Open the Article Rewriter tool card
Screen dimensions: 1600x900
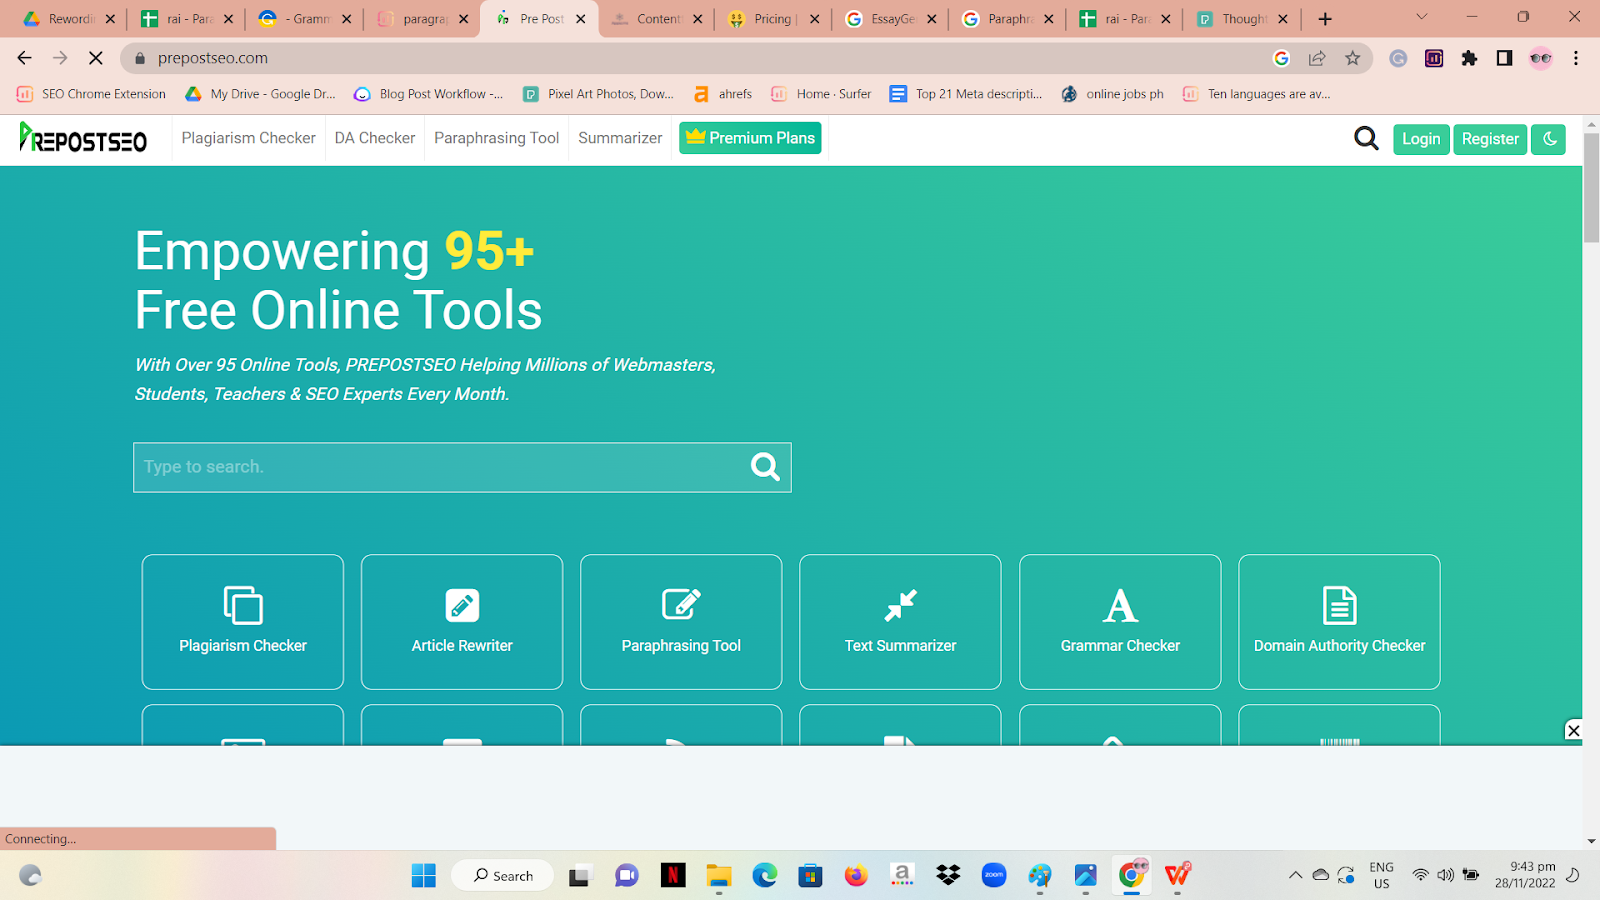tap(462, 622)
